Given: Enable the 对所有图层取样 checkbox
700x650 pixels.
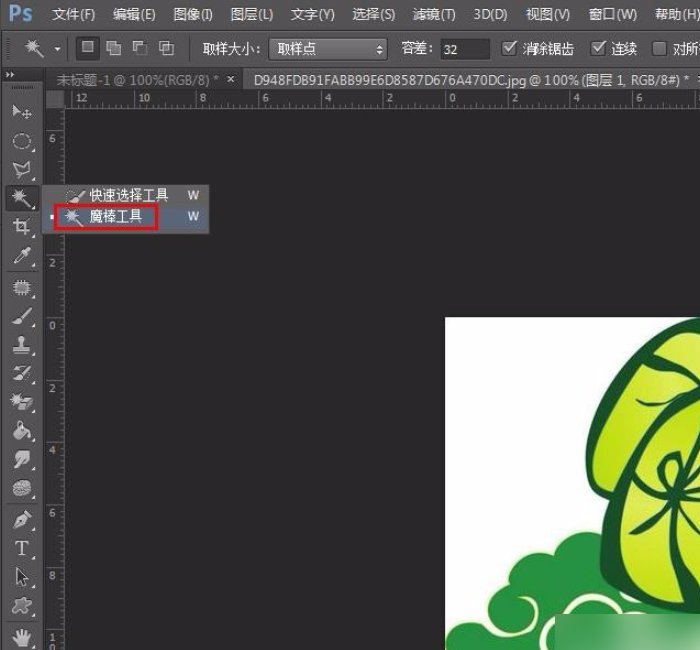Looking at the screenshot, I should coord(660,48).
